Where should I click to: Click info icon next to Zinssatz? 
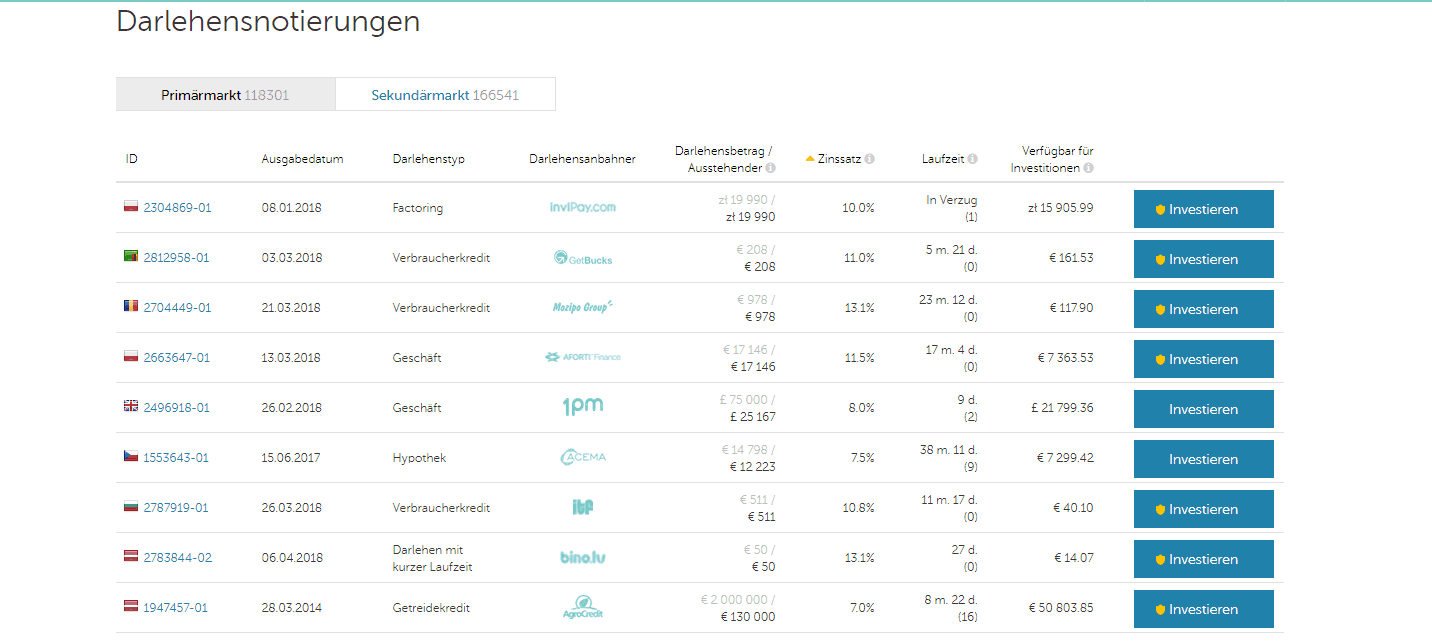[x=870, y=159]
